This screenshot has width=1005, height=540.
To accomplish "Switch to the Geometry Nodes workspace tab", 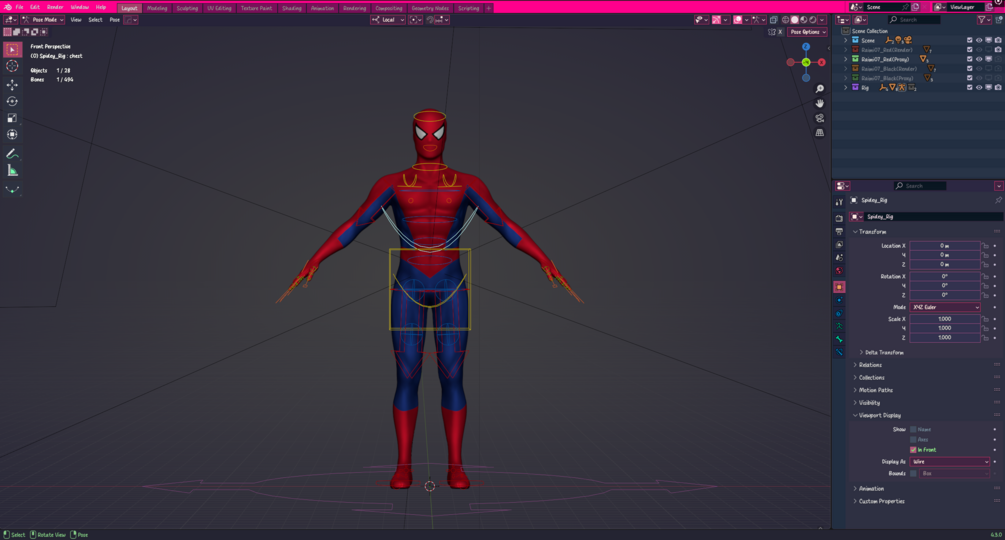I will tap(430, 8).
